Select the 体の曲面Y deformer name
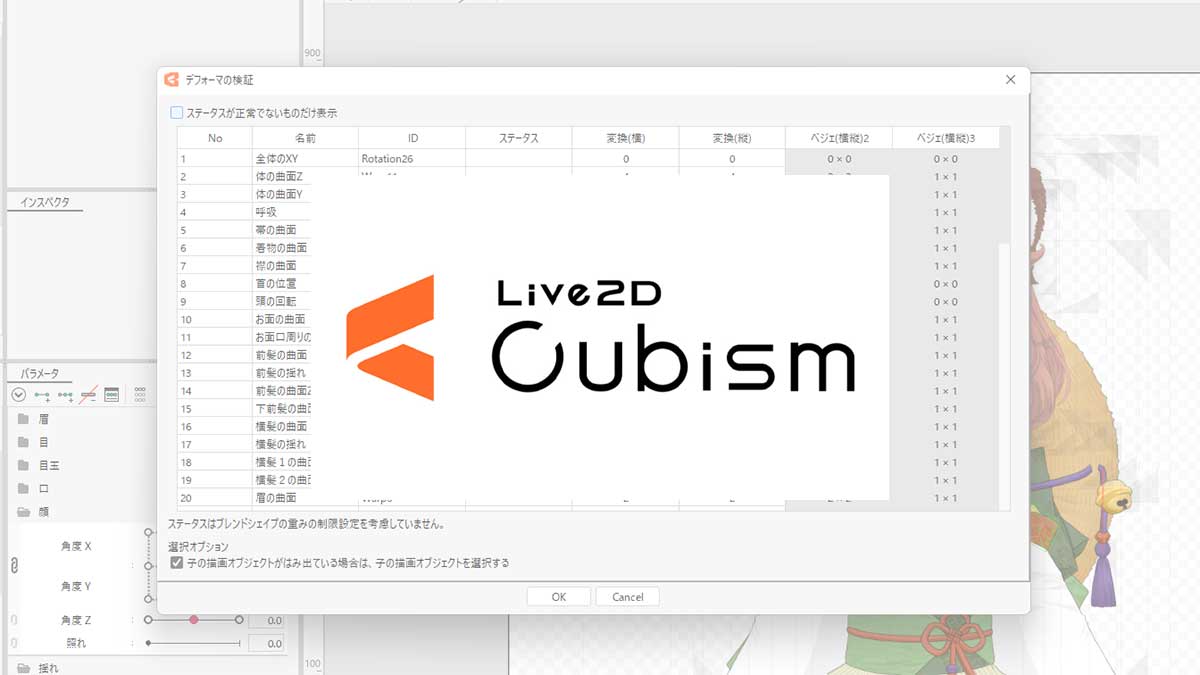Image resolution: width=1200 pixels, height=675 pixels. point(279,194)
